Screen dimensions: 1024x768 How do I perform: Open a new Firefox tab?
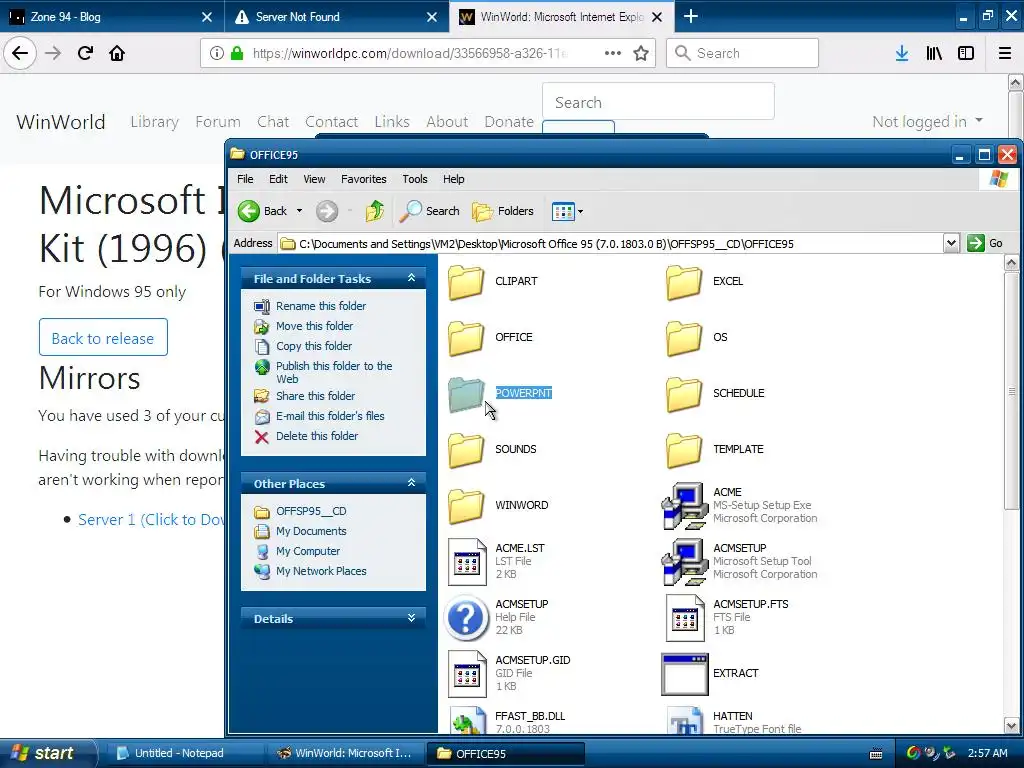(x=690, y=16)
